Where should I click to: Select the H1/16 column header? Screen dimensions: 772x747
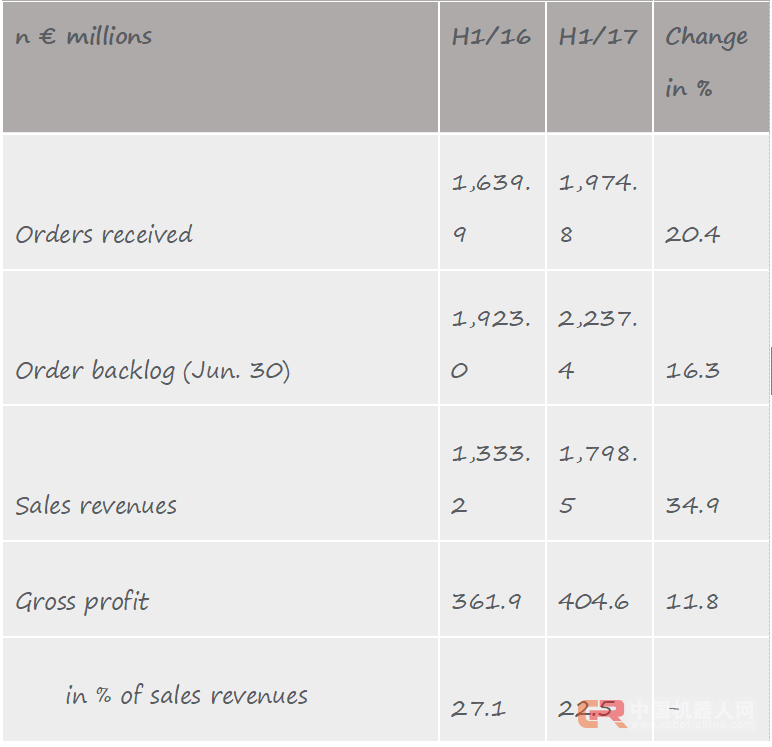point(491,37)
